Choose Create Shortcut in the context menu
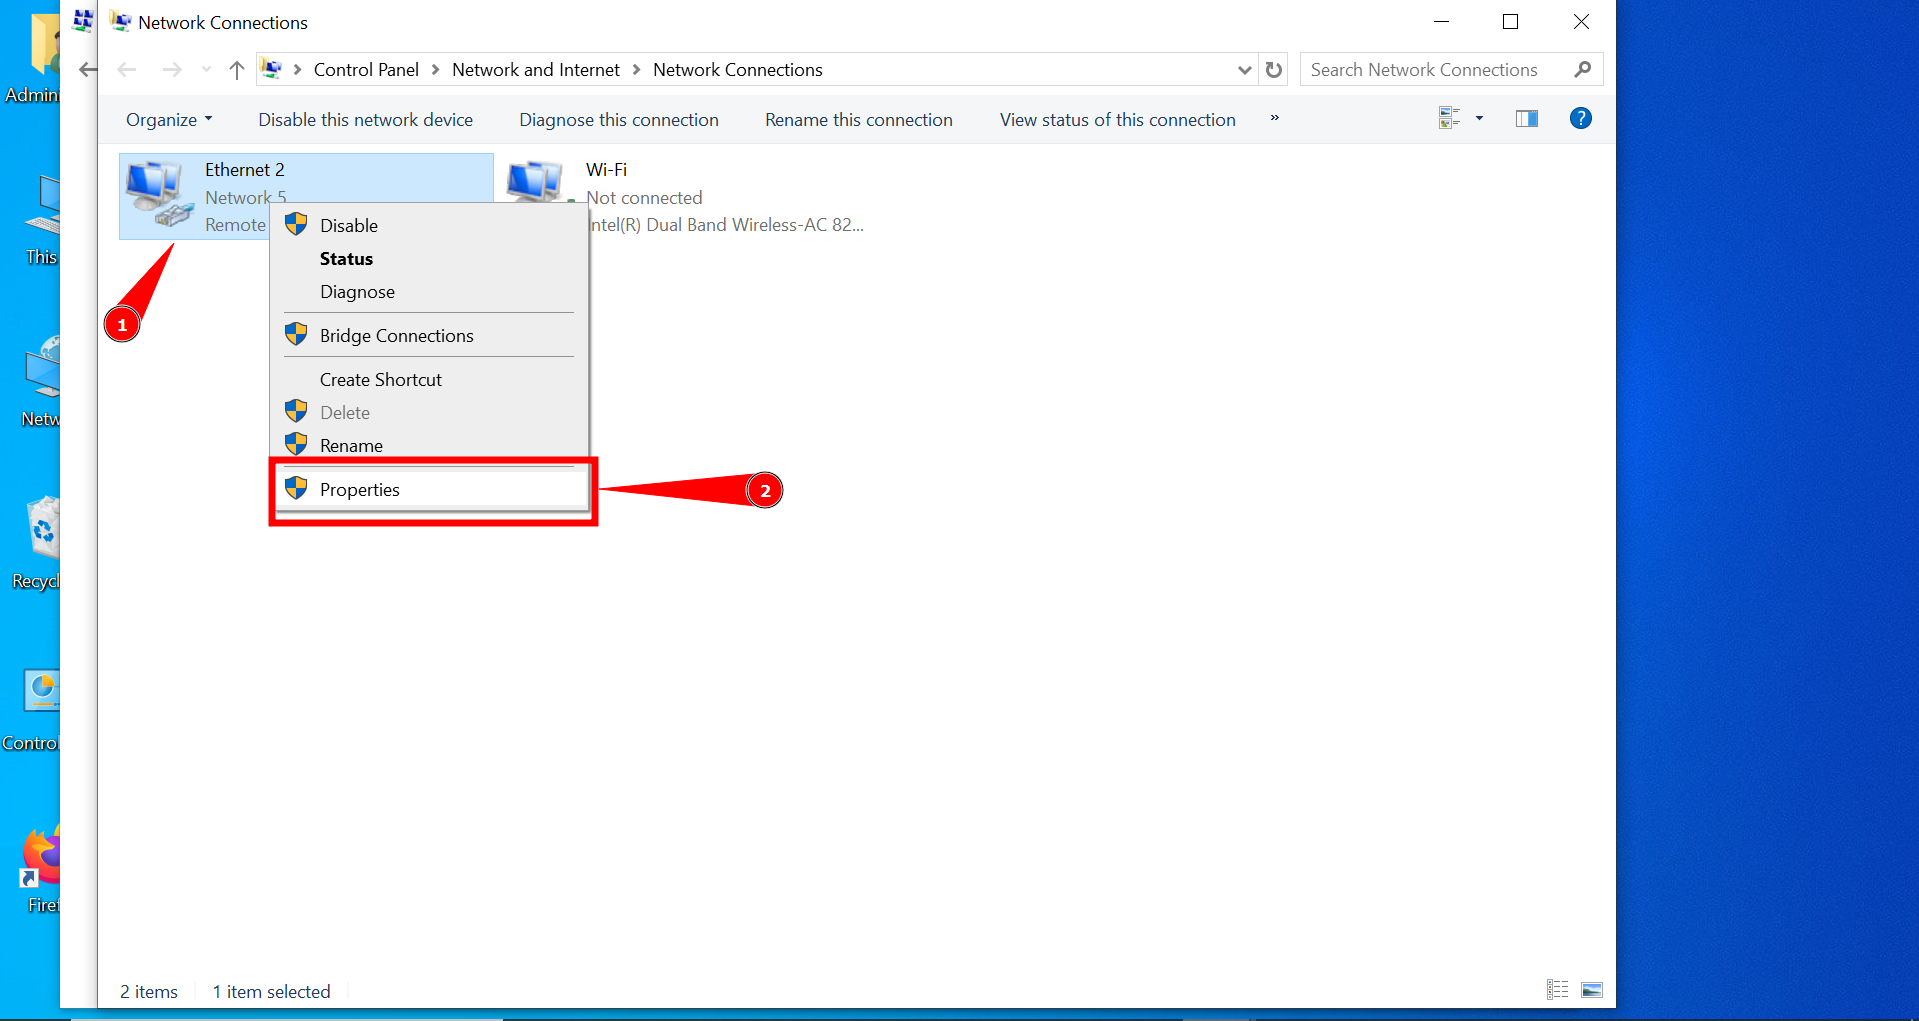Image resolution: width=1919 pixels, height=1021 pixels. coord(429,380)
